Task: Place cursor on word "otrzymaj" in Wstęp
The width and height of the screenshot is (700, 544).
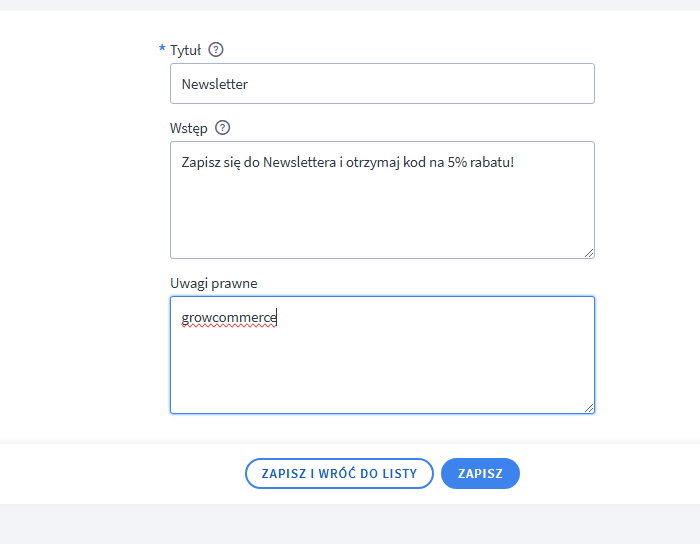Action: click(x=372, y=162)
